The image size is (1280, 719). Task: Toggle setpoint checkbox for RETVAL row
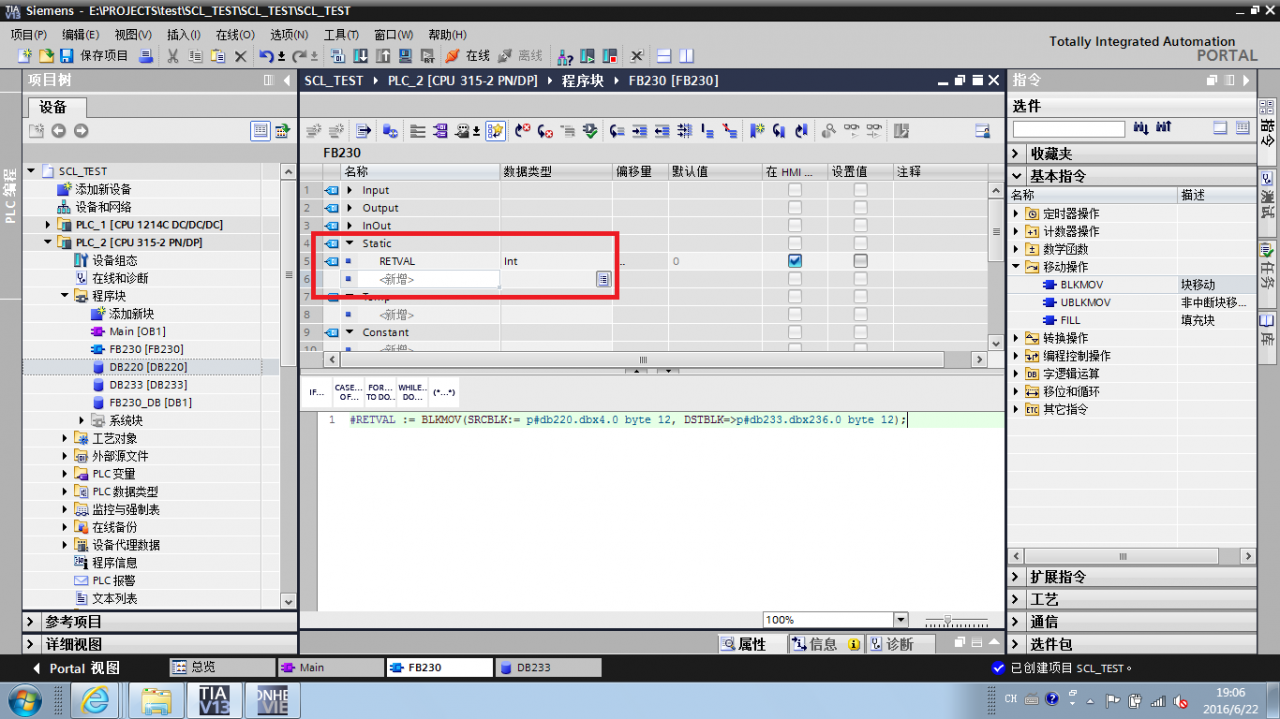pyautogui.click(x=860, y=261)
